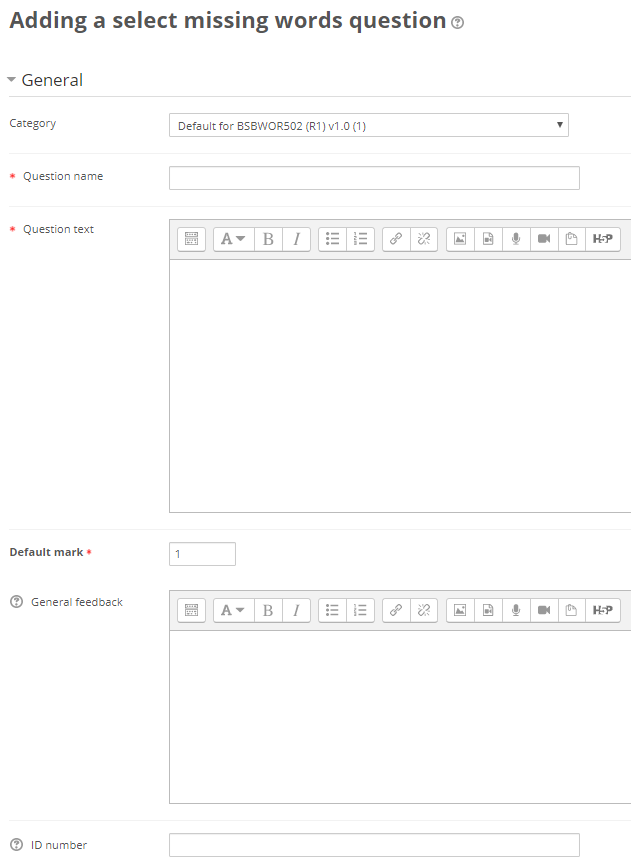Viewport: 631px width, 867px height.
Task: Apply italic in Question text editor
Action: [x=296, y=239]
